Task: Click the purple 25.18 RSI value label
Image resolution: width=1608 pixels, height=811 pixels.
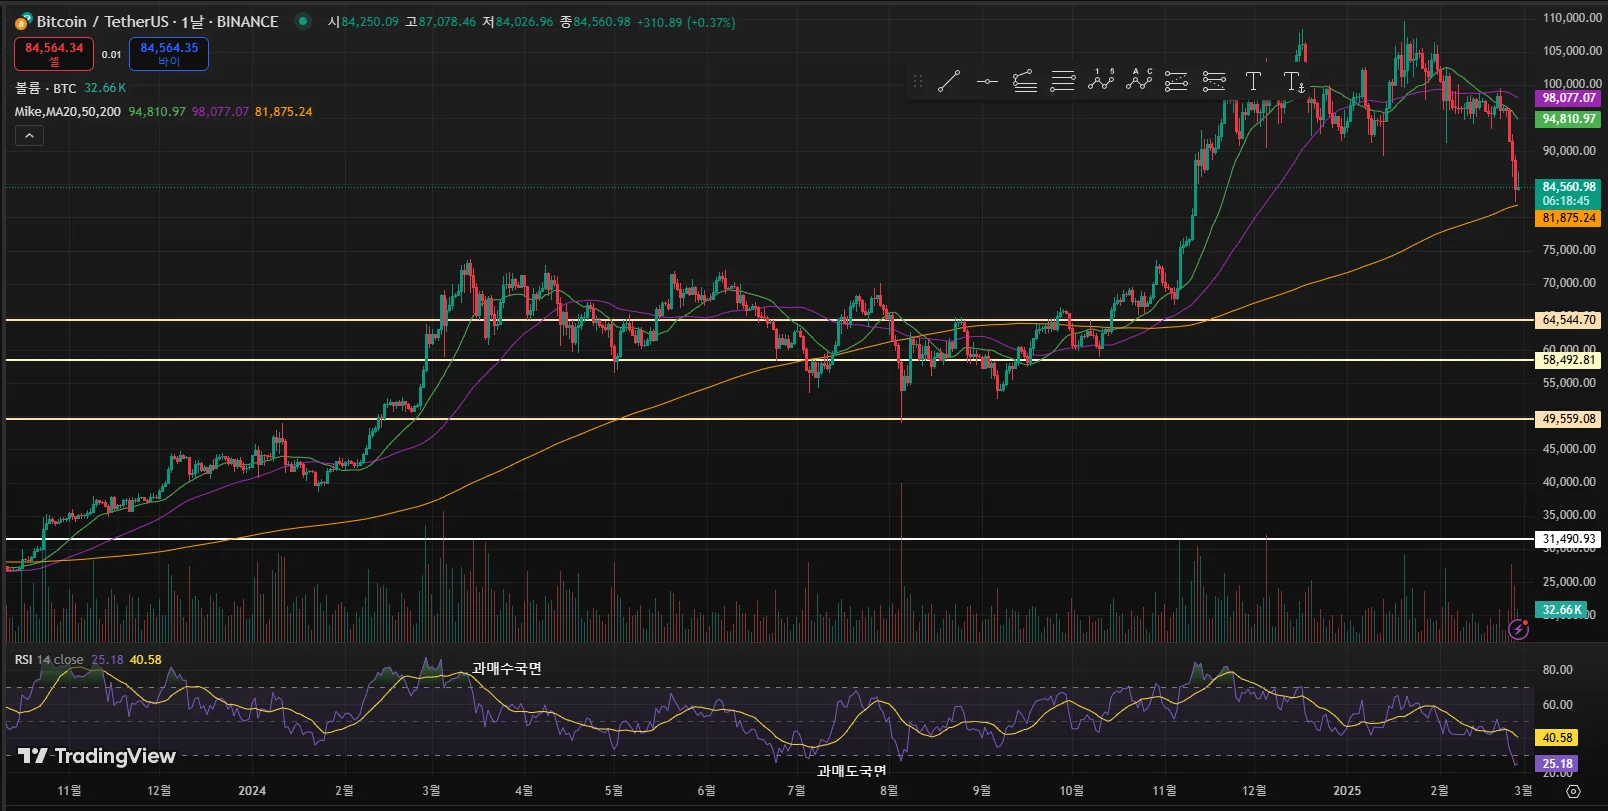Action: pos(1557,764)
